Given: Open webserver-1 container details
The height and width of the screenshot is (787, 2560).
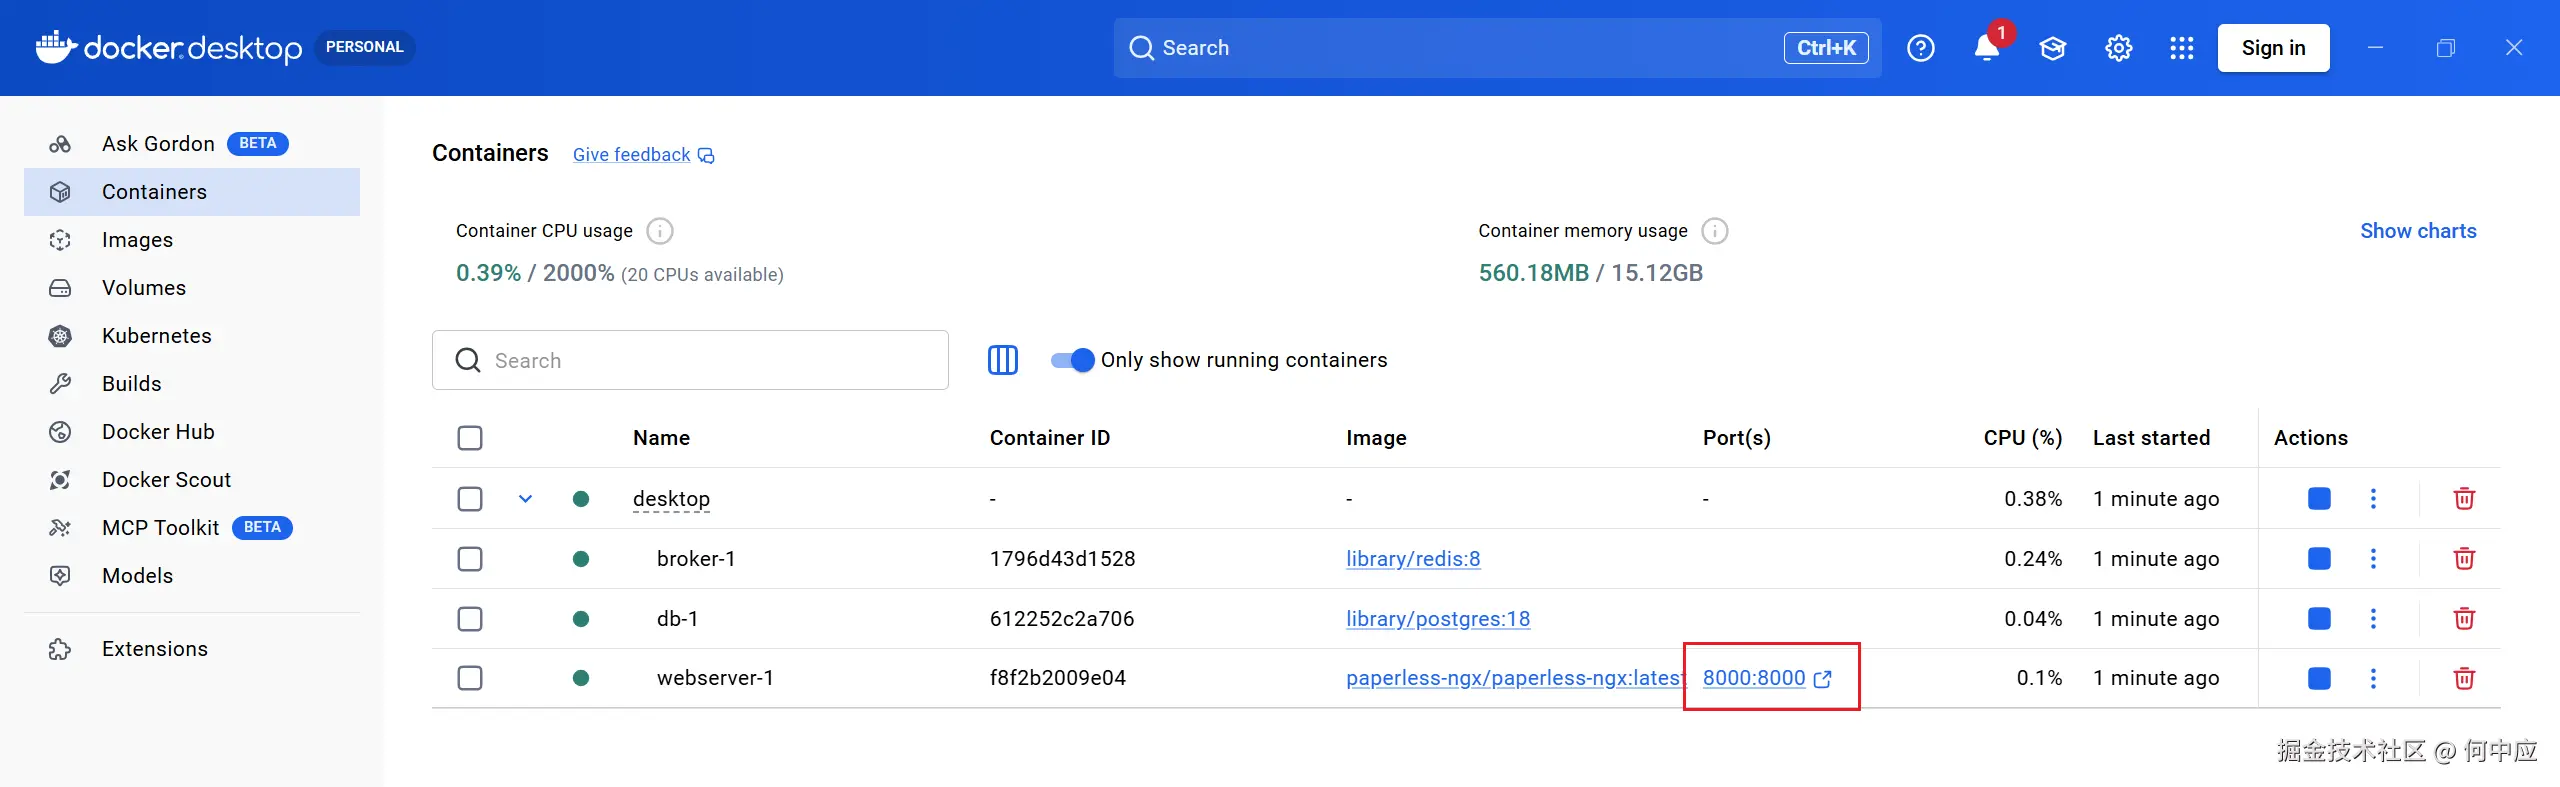Looking at the screenshot, I should [715, 678].
